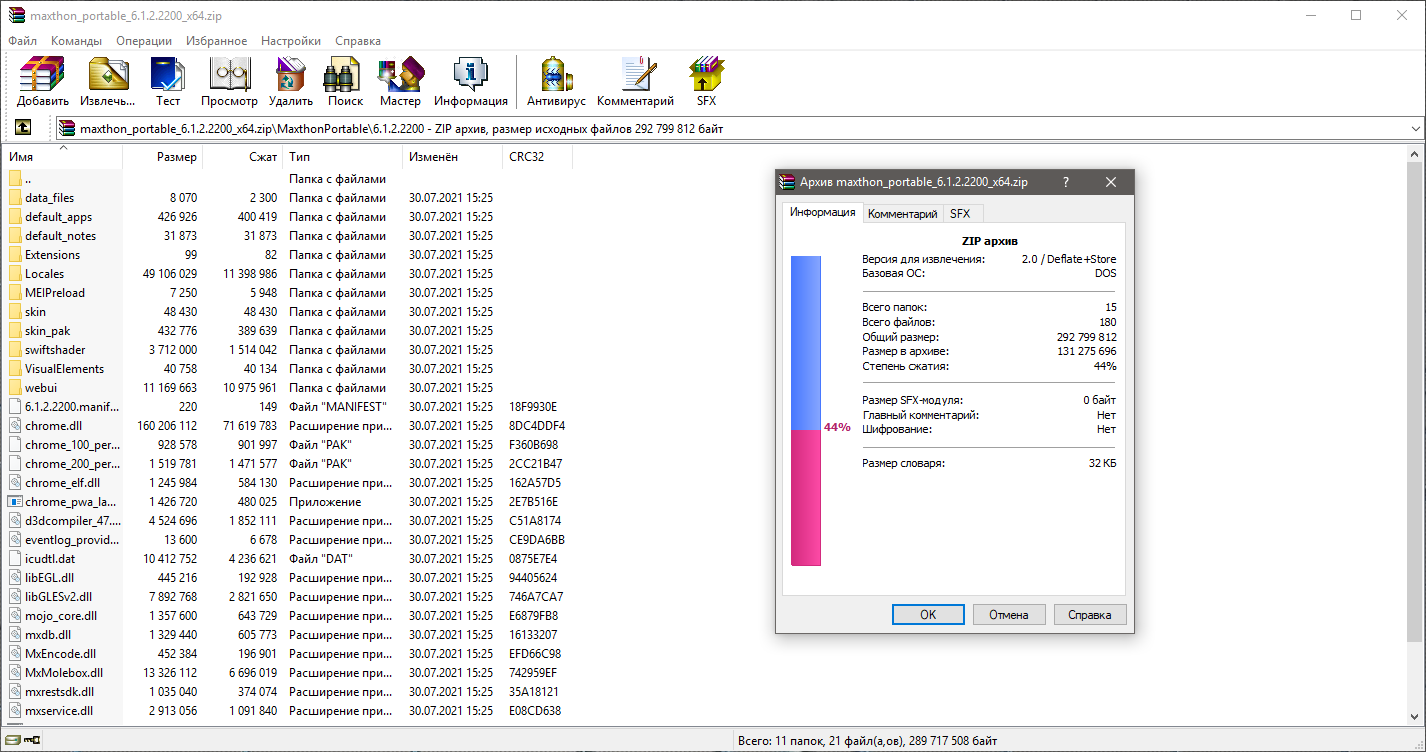Image resolution: width=1426 pixels, height=752 pixels.
Task: Click the chrome.dll file icon
Action: (x=15, y=426)
